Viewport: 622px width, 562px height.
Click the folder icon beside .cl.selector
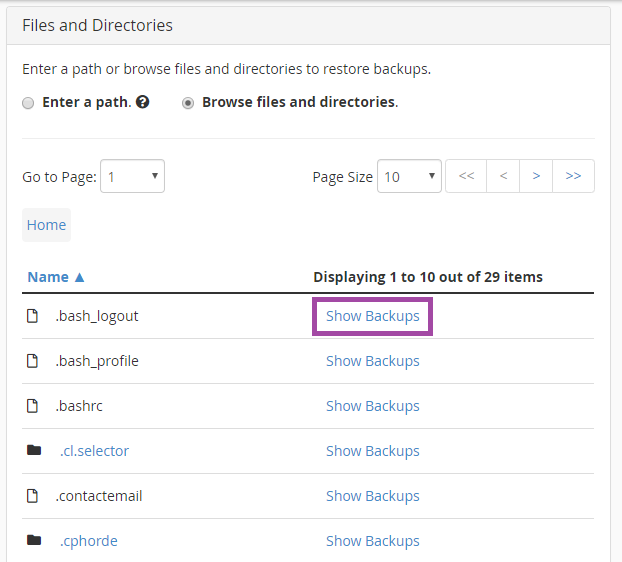pyautogui.click(x=34, y=451)
